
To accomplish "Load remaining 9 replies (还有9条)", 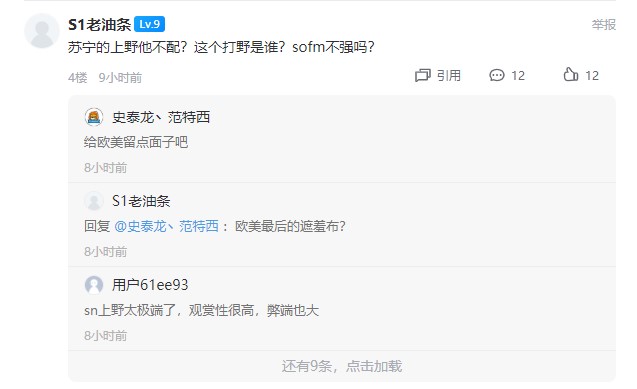I will (342, 366).
